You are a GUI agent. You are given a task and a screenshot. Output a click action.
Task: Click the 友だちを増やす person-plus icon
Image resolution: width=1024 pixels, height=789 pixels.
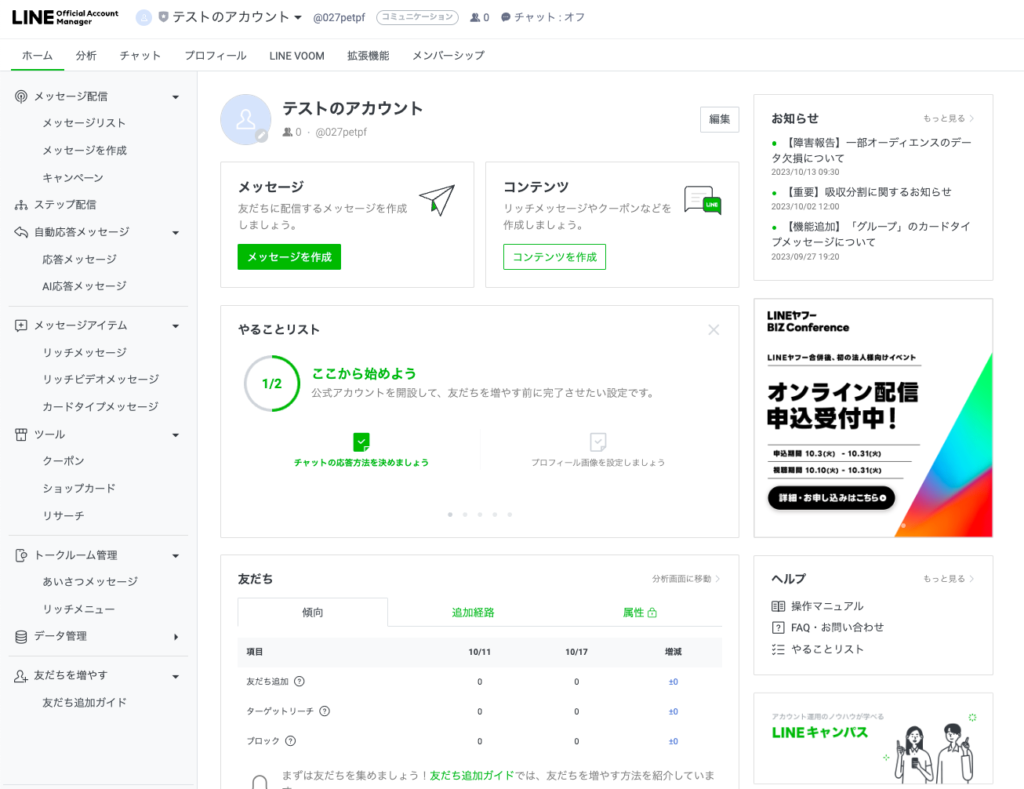(21, 676)
